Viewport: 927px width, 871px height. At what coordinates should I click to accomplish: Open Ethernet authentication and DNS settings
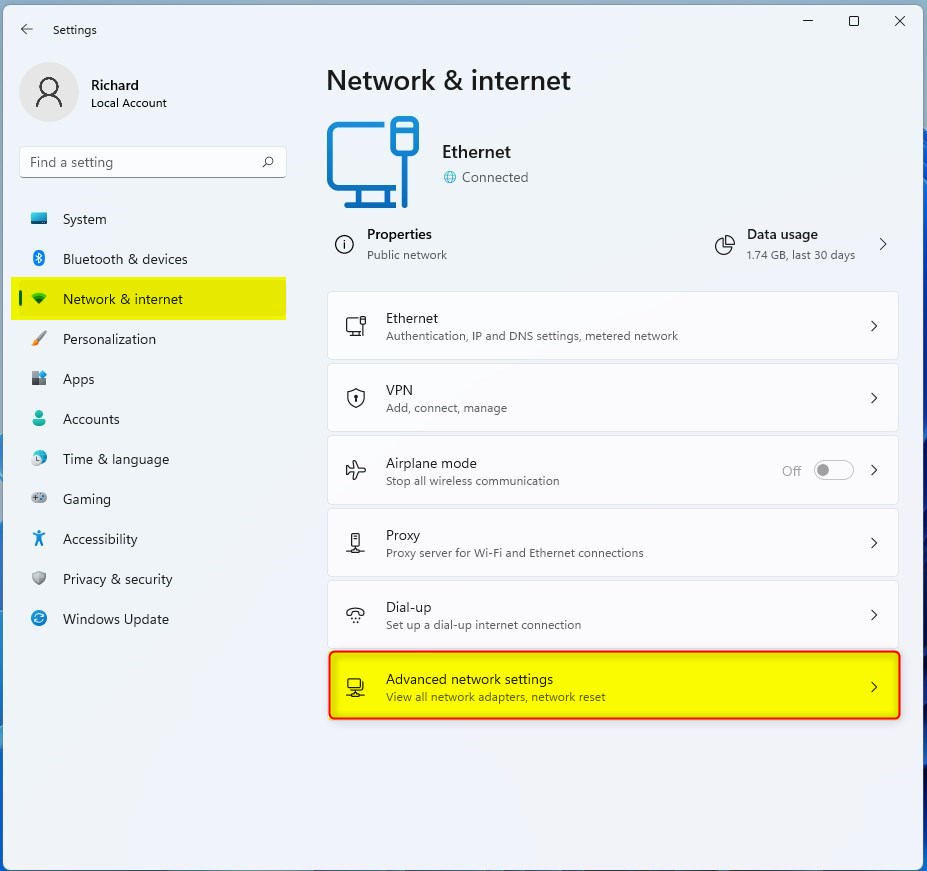click(613, 325)
